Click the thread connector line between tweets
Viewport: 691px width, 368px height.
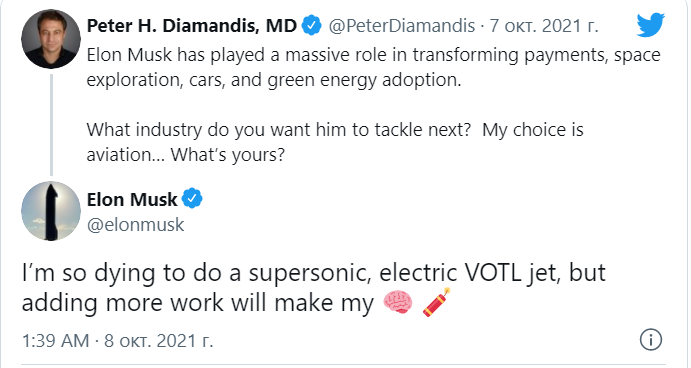[52, 125]
